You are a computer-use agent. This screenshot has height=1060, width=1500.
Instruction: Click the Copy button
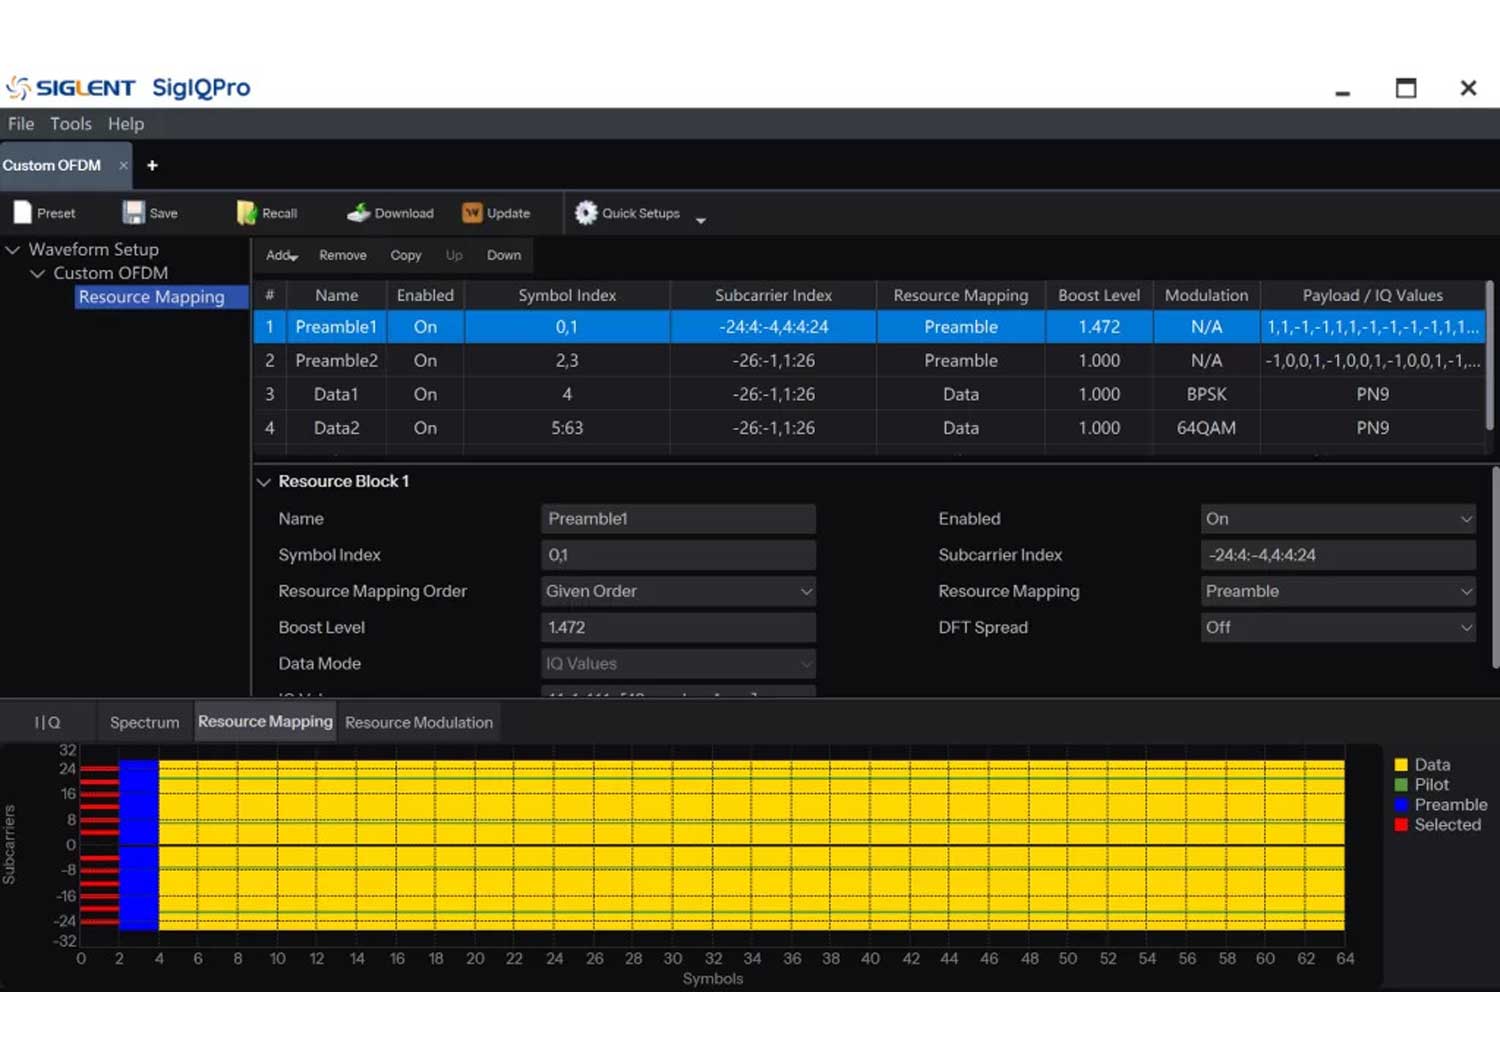(x=405, y=256)
